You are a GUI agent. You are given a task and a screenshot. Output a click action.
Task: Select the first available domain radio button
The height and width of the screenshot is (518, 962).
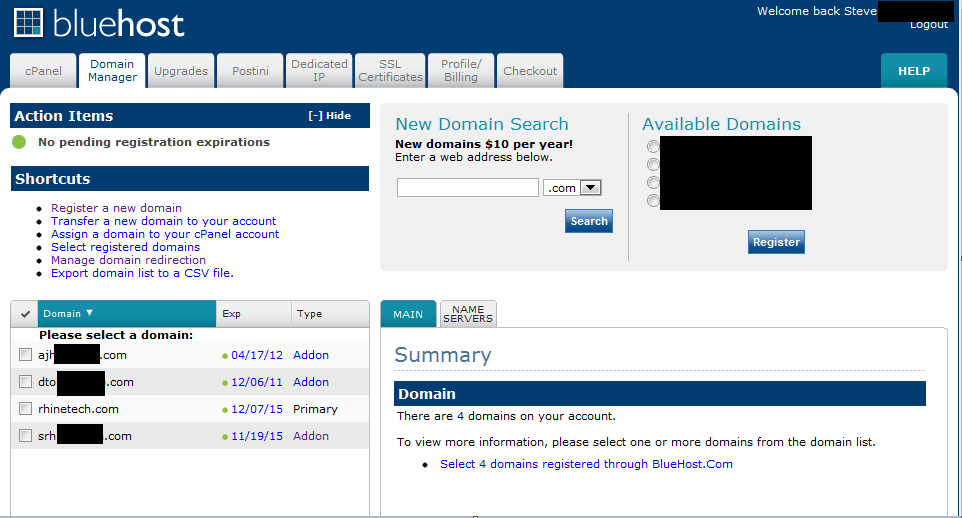coord(653,147)
